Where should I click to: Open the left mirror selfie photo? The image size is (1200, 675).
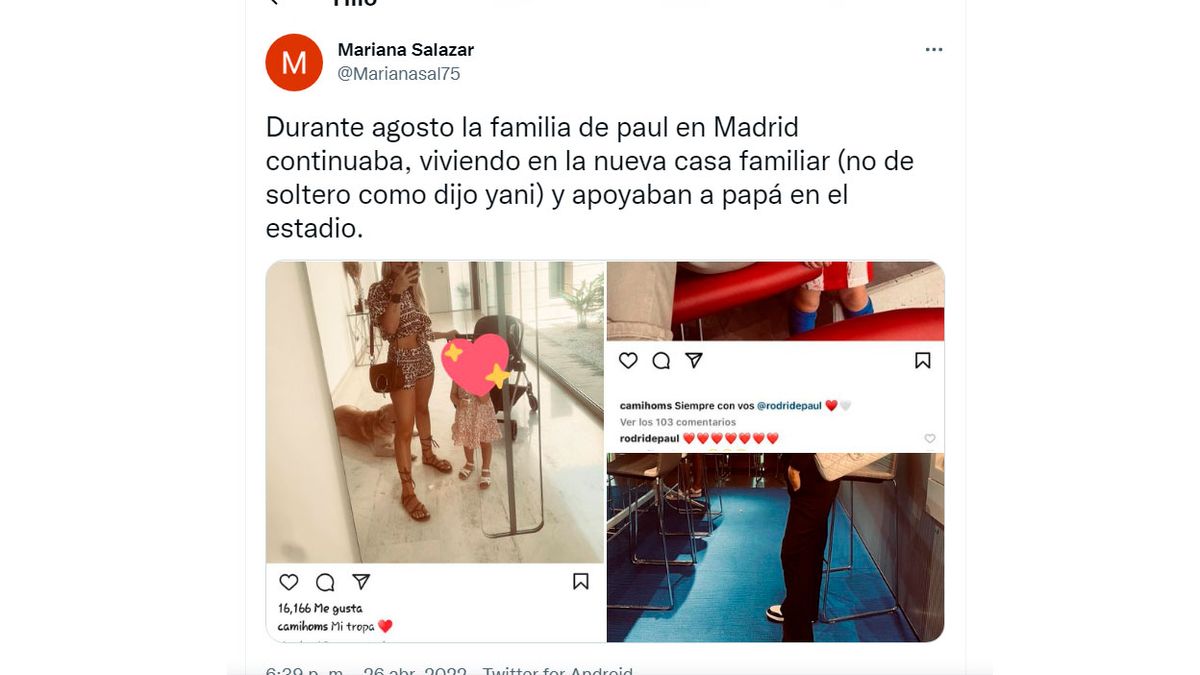click(435, 412)
